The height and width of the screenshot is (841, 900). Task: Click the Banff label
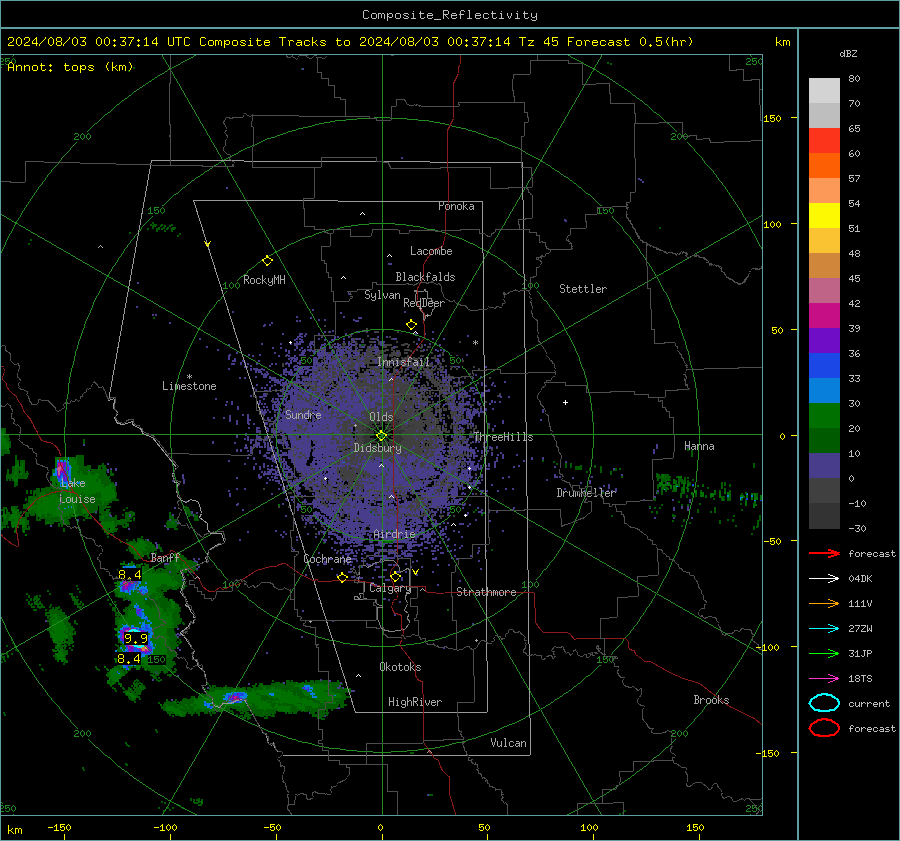pyautogui.click(x=165, y=557)
